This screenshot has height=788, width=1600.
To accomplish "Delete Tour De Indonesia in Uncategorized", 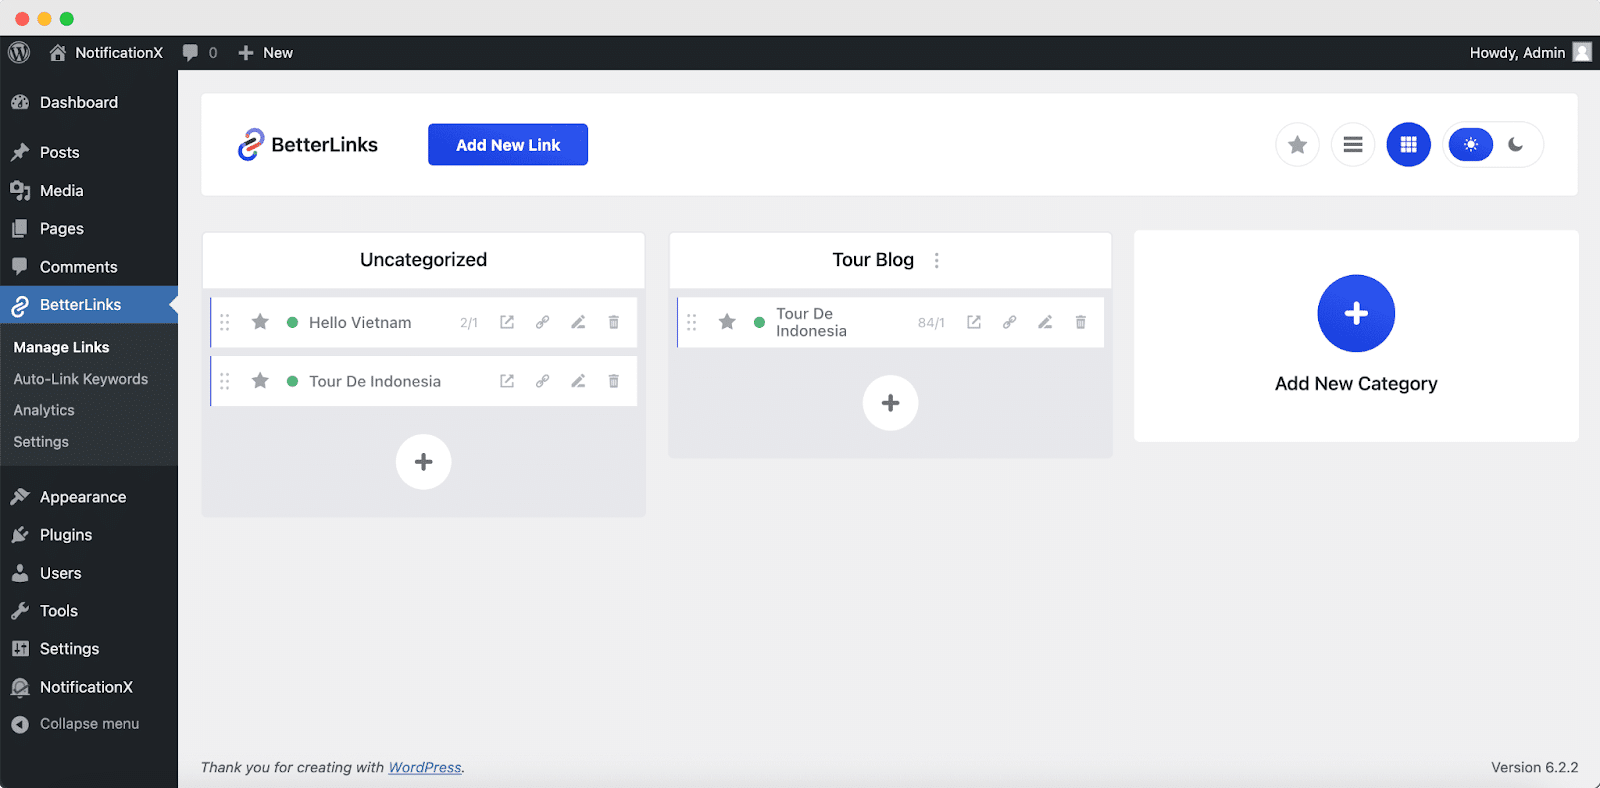I will (614, 381).
